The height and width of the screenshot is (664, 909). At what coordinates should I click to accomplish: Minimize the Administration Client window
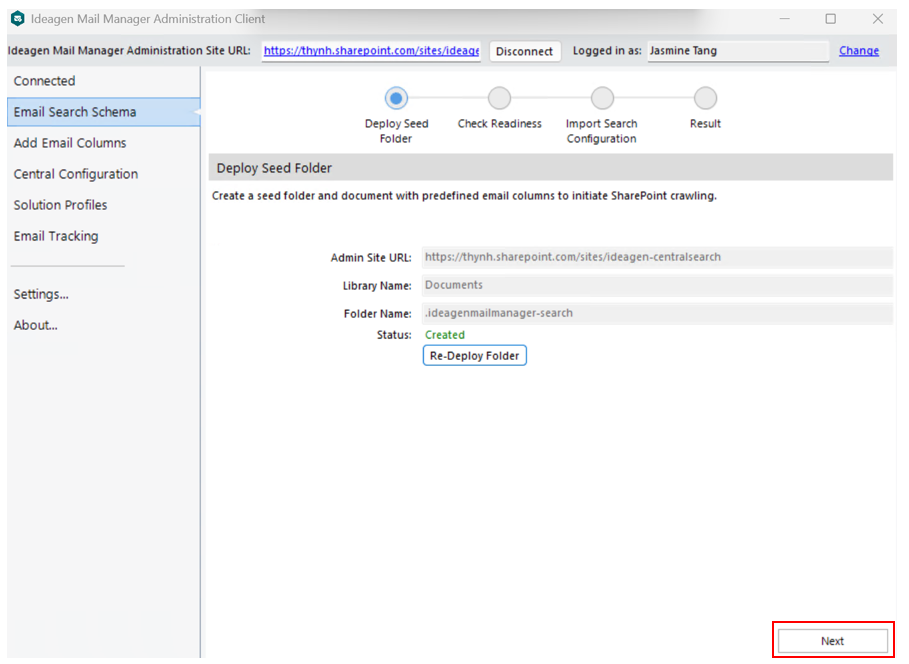784,19
